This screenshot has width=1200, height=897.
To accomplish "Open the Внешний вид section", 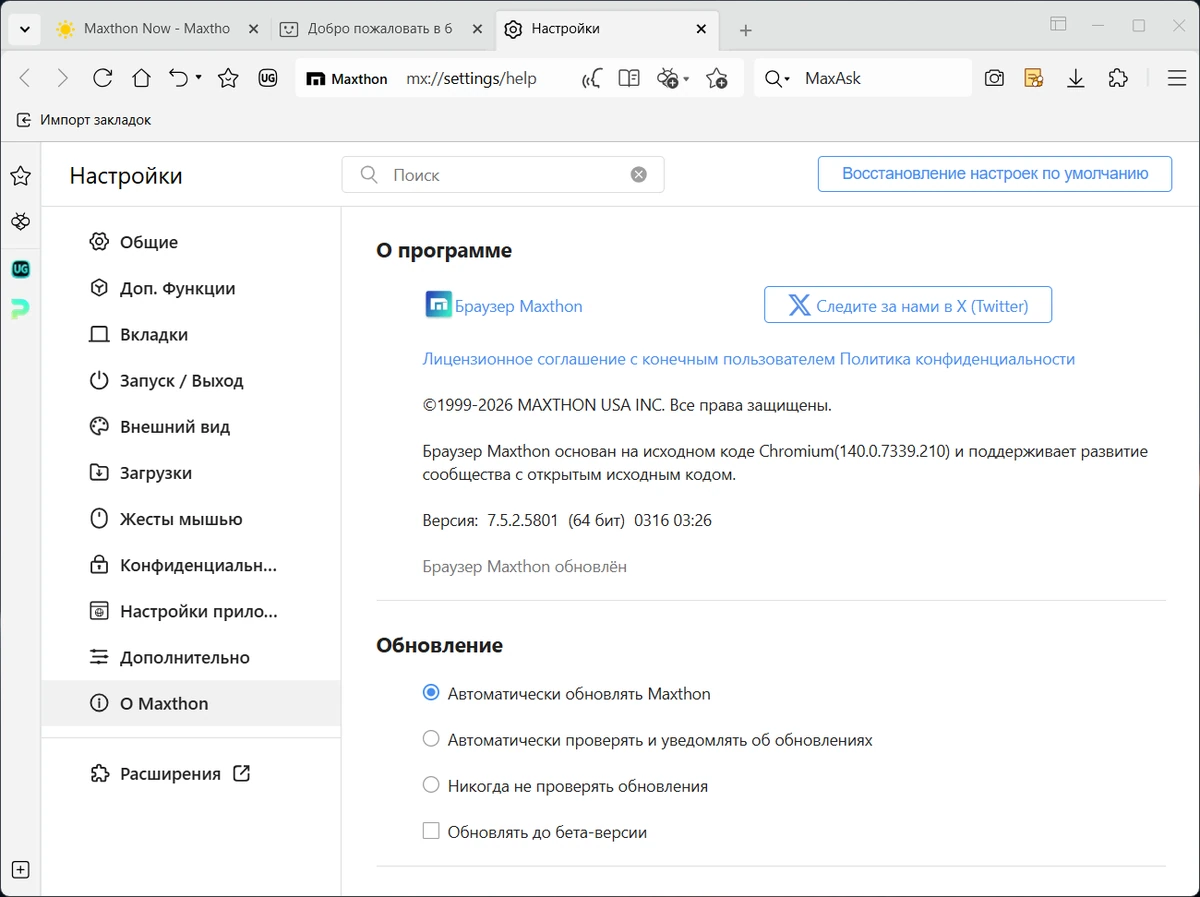I will pyautogui.click(x=191, y=426).
